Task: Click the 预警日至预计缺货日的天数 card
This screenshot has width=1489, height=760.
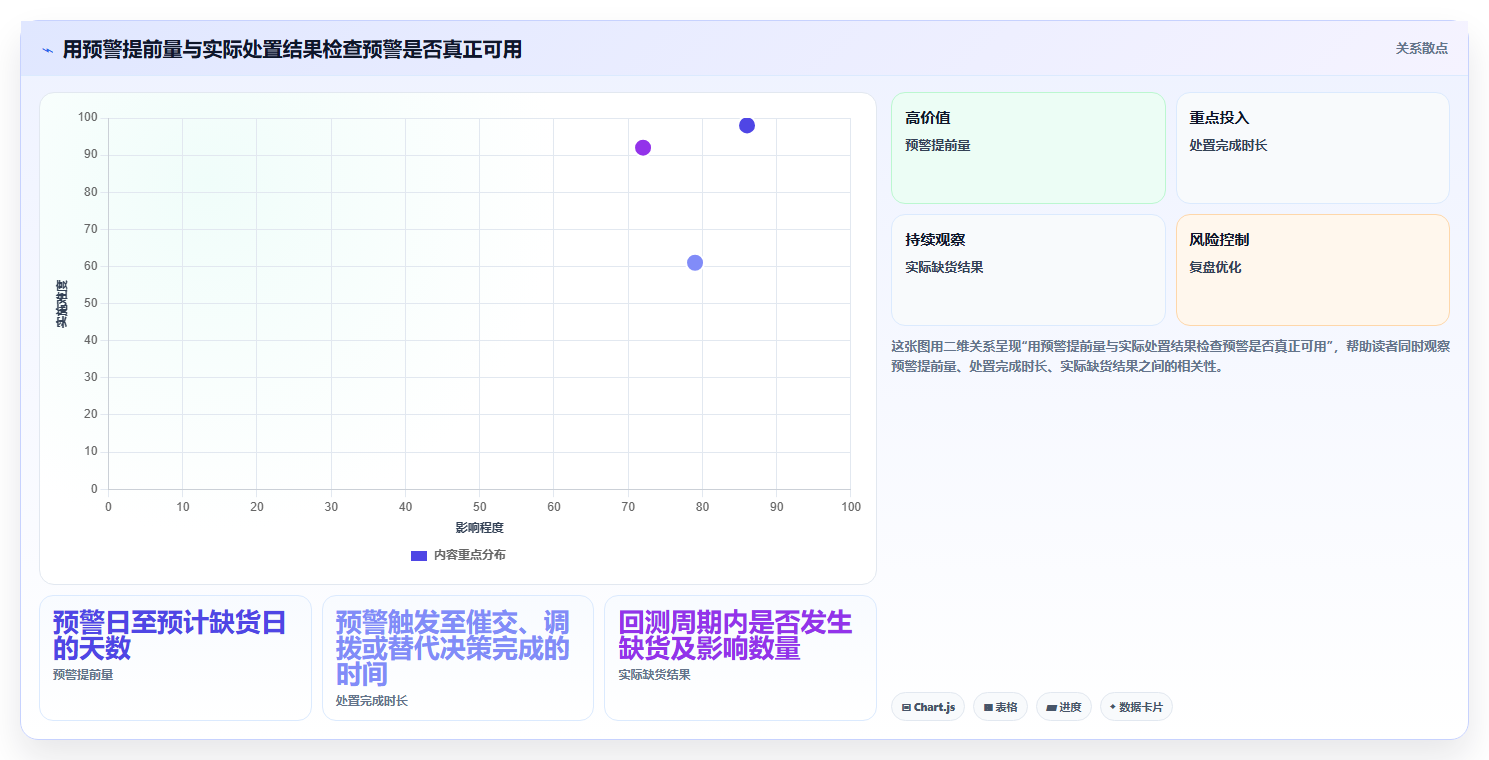Action: click(x=175, y=658)
